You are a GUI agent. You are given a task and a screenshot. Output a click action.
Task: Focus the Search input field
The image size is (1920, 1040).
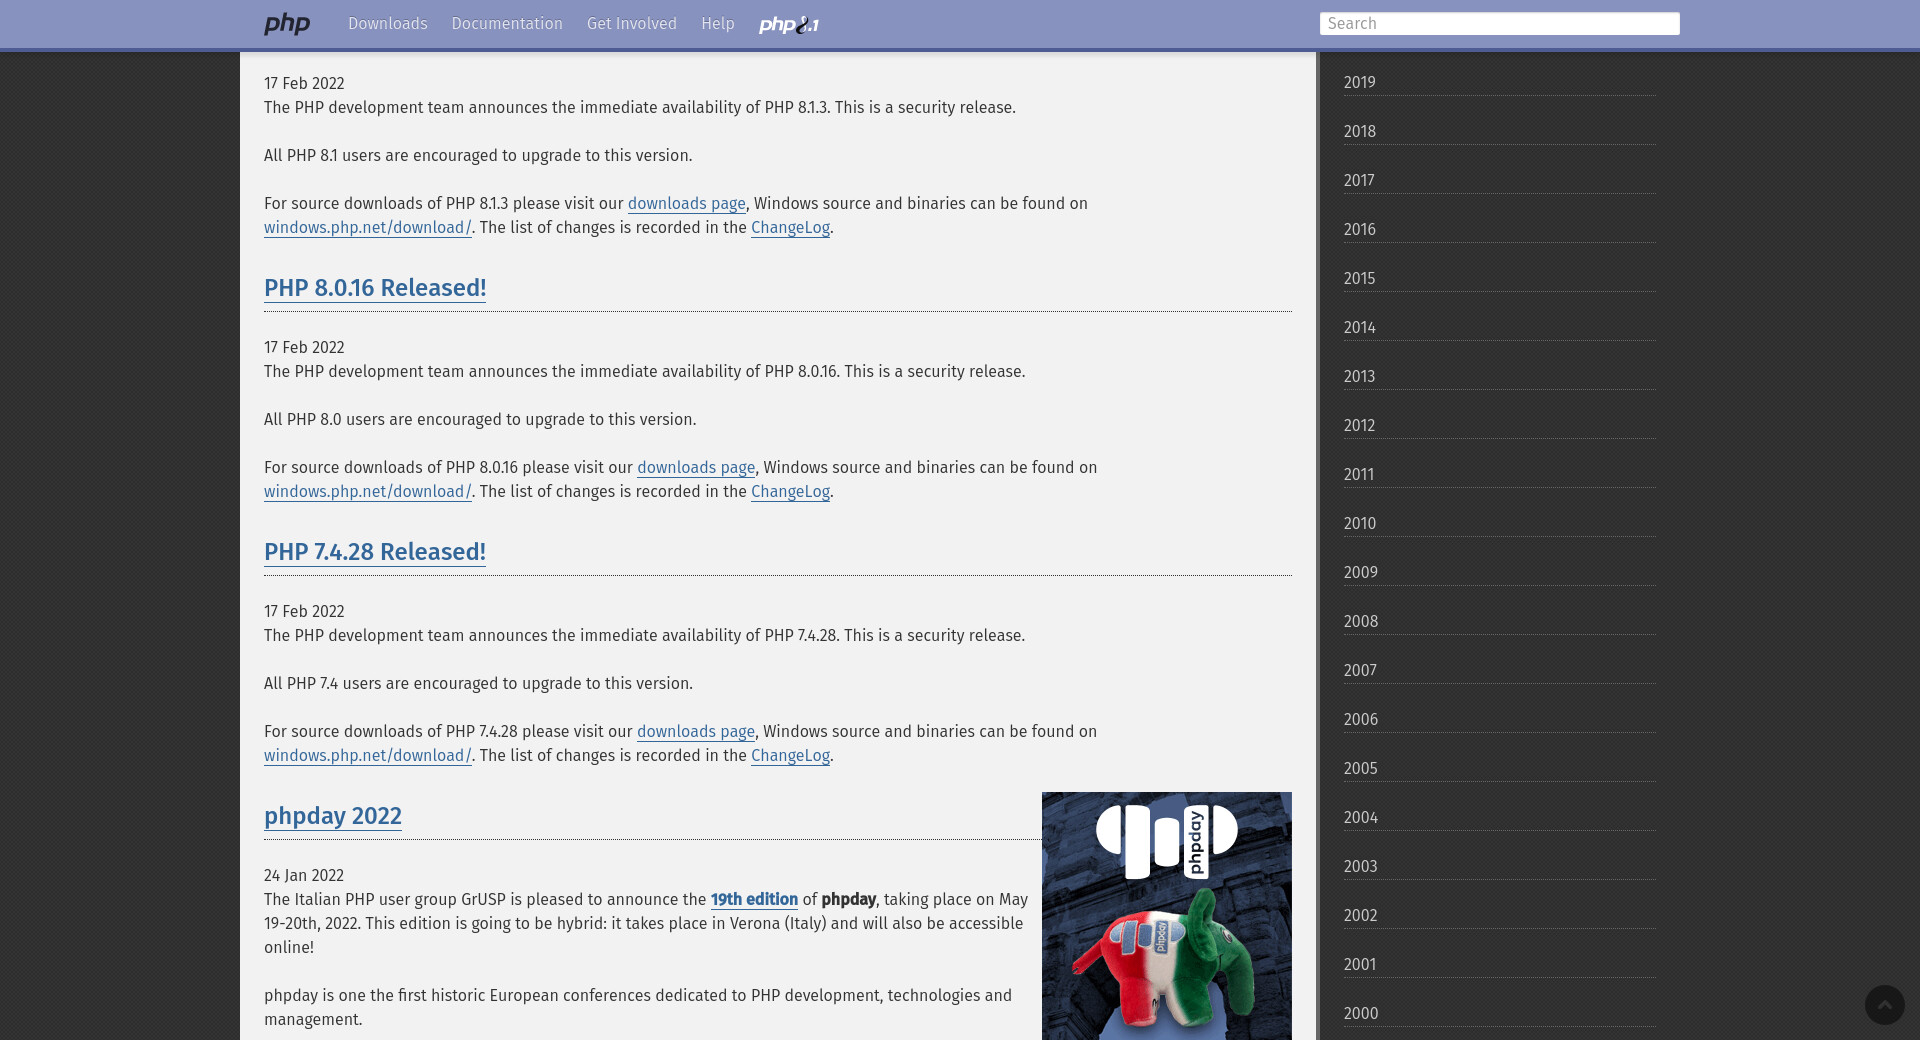click(1498, 24)
